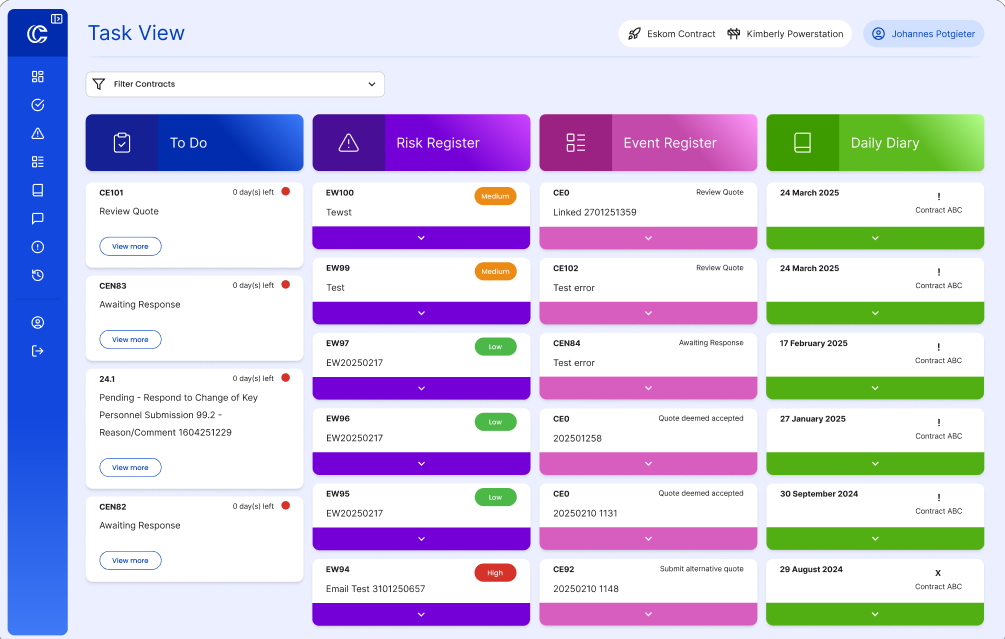Click the Task View page title
Screen dimensions: 1005x639
coord(136,33)
